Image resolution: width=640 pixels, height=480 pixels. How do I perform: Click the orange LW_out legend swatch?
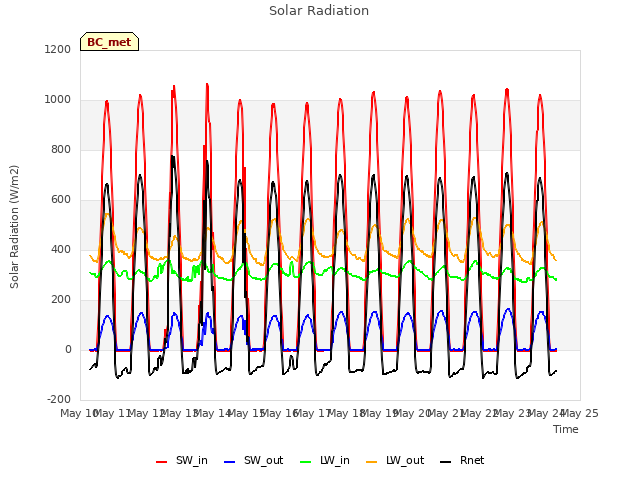372,462
